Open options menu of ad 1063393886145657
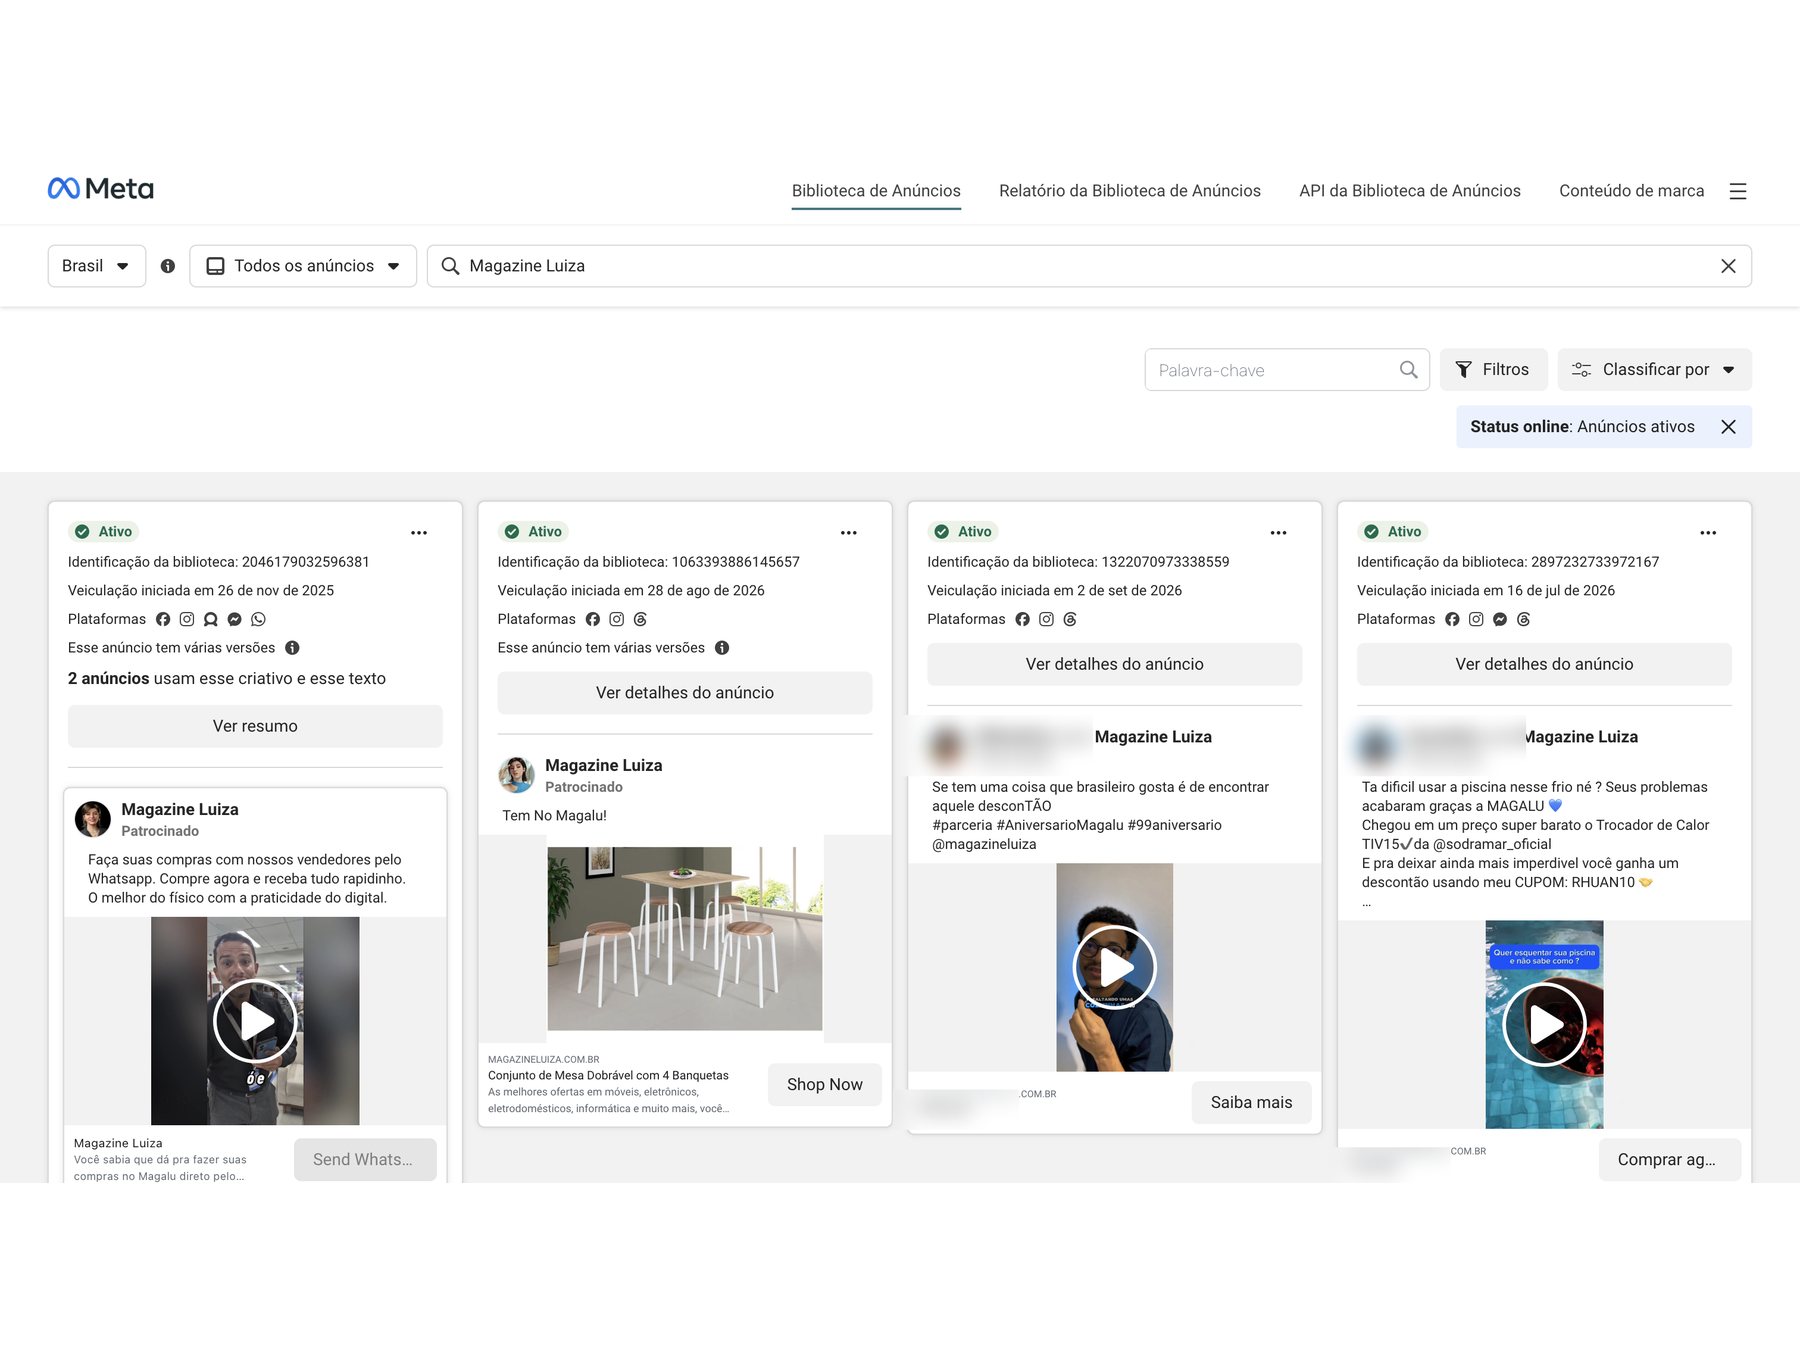Image resolution: width=1800 pixels, height=1350 pixels. [x=849, y=533]
